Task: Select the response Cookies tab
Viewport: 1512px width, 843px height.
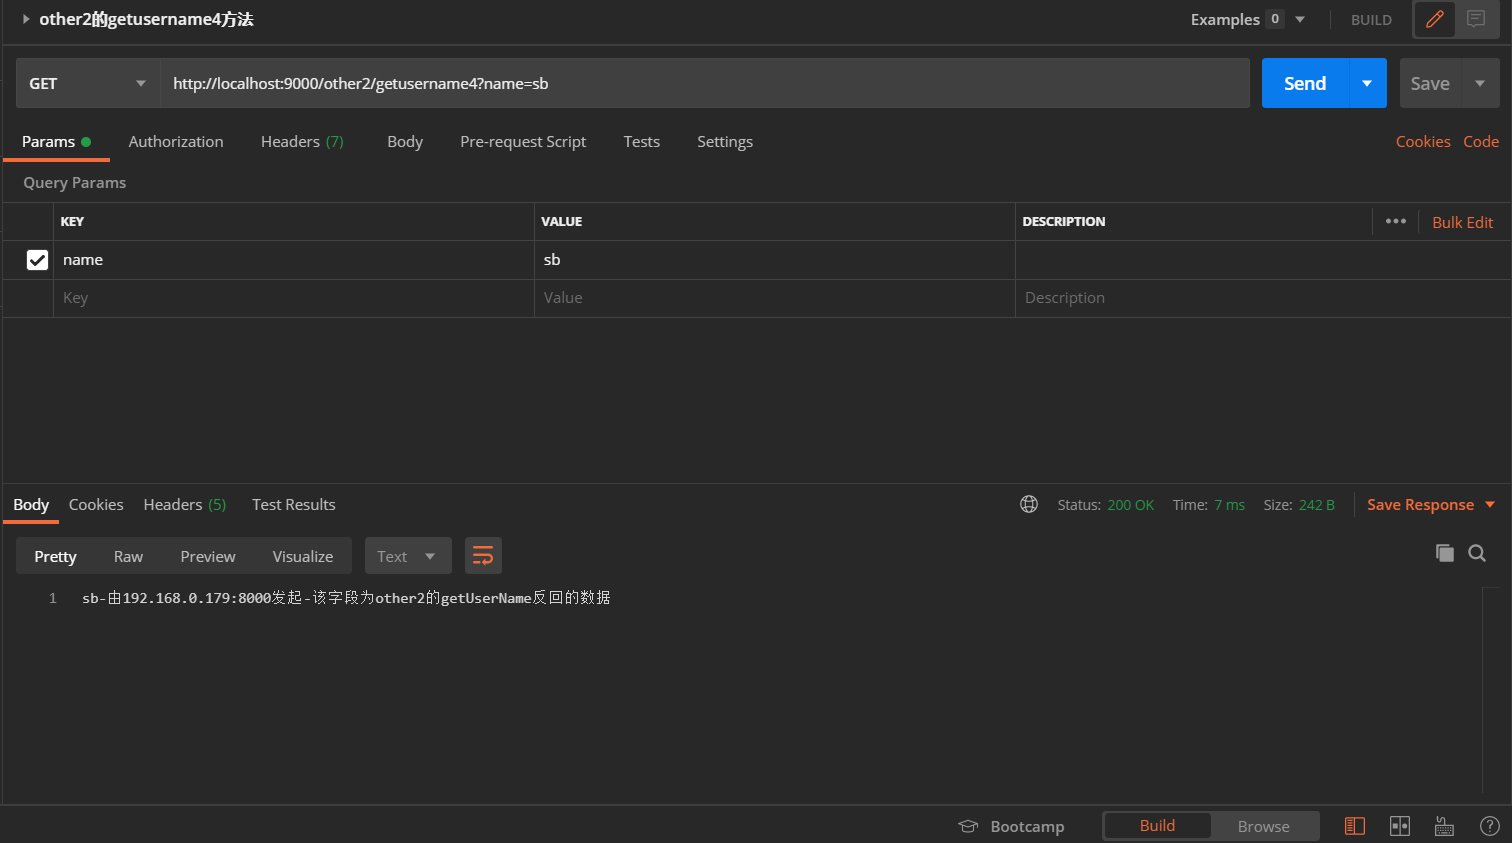Action: (x=96, y=504)
